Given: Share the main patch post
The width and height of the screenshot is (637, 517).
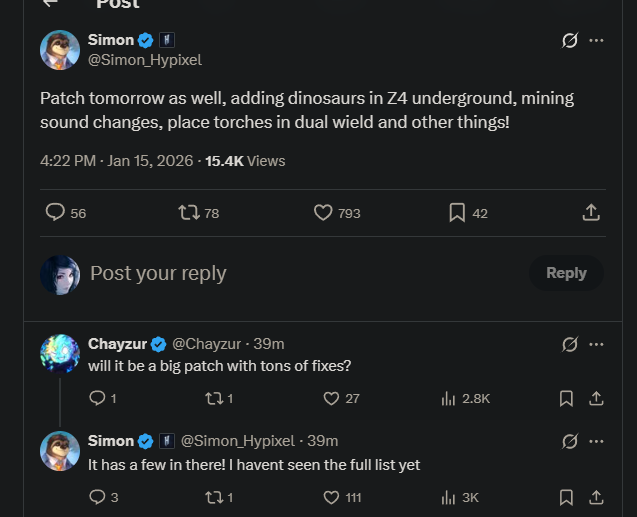Looking at the screenshot, I should [591, 212].
